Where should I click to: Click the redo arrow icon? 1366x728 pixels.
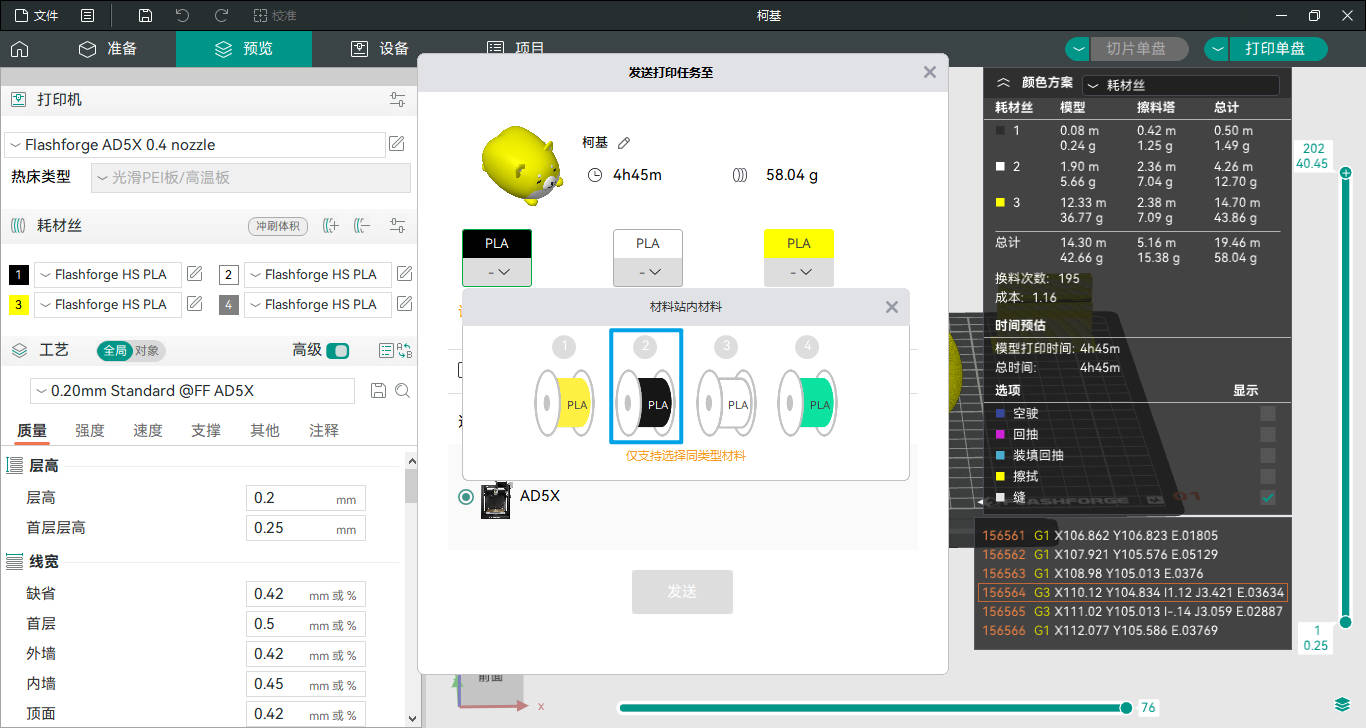pos(221,16)
